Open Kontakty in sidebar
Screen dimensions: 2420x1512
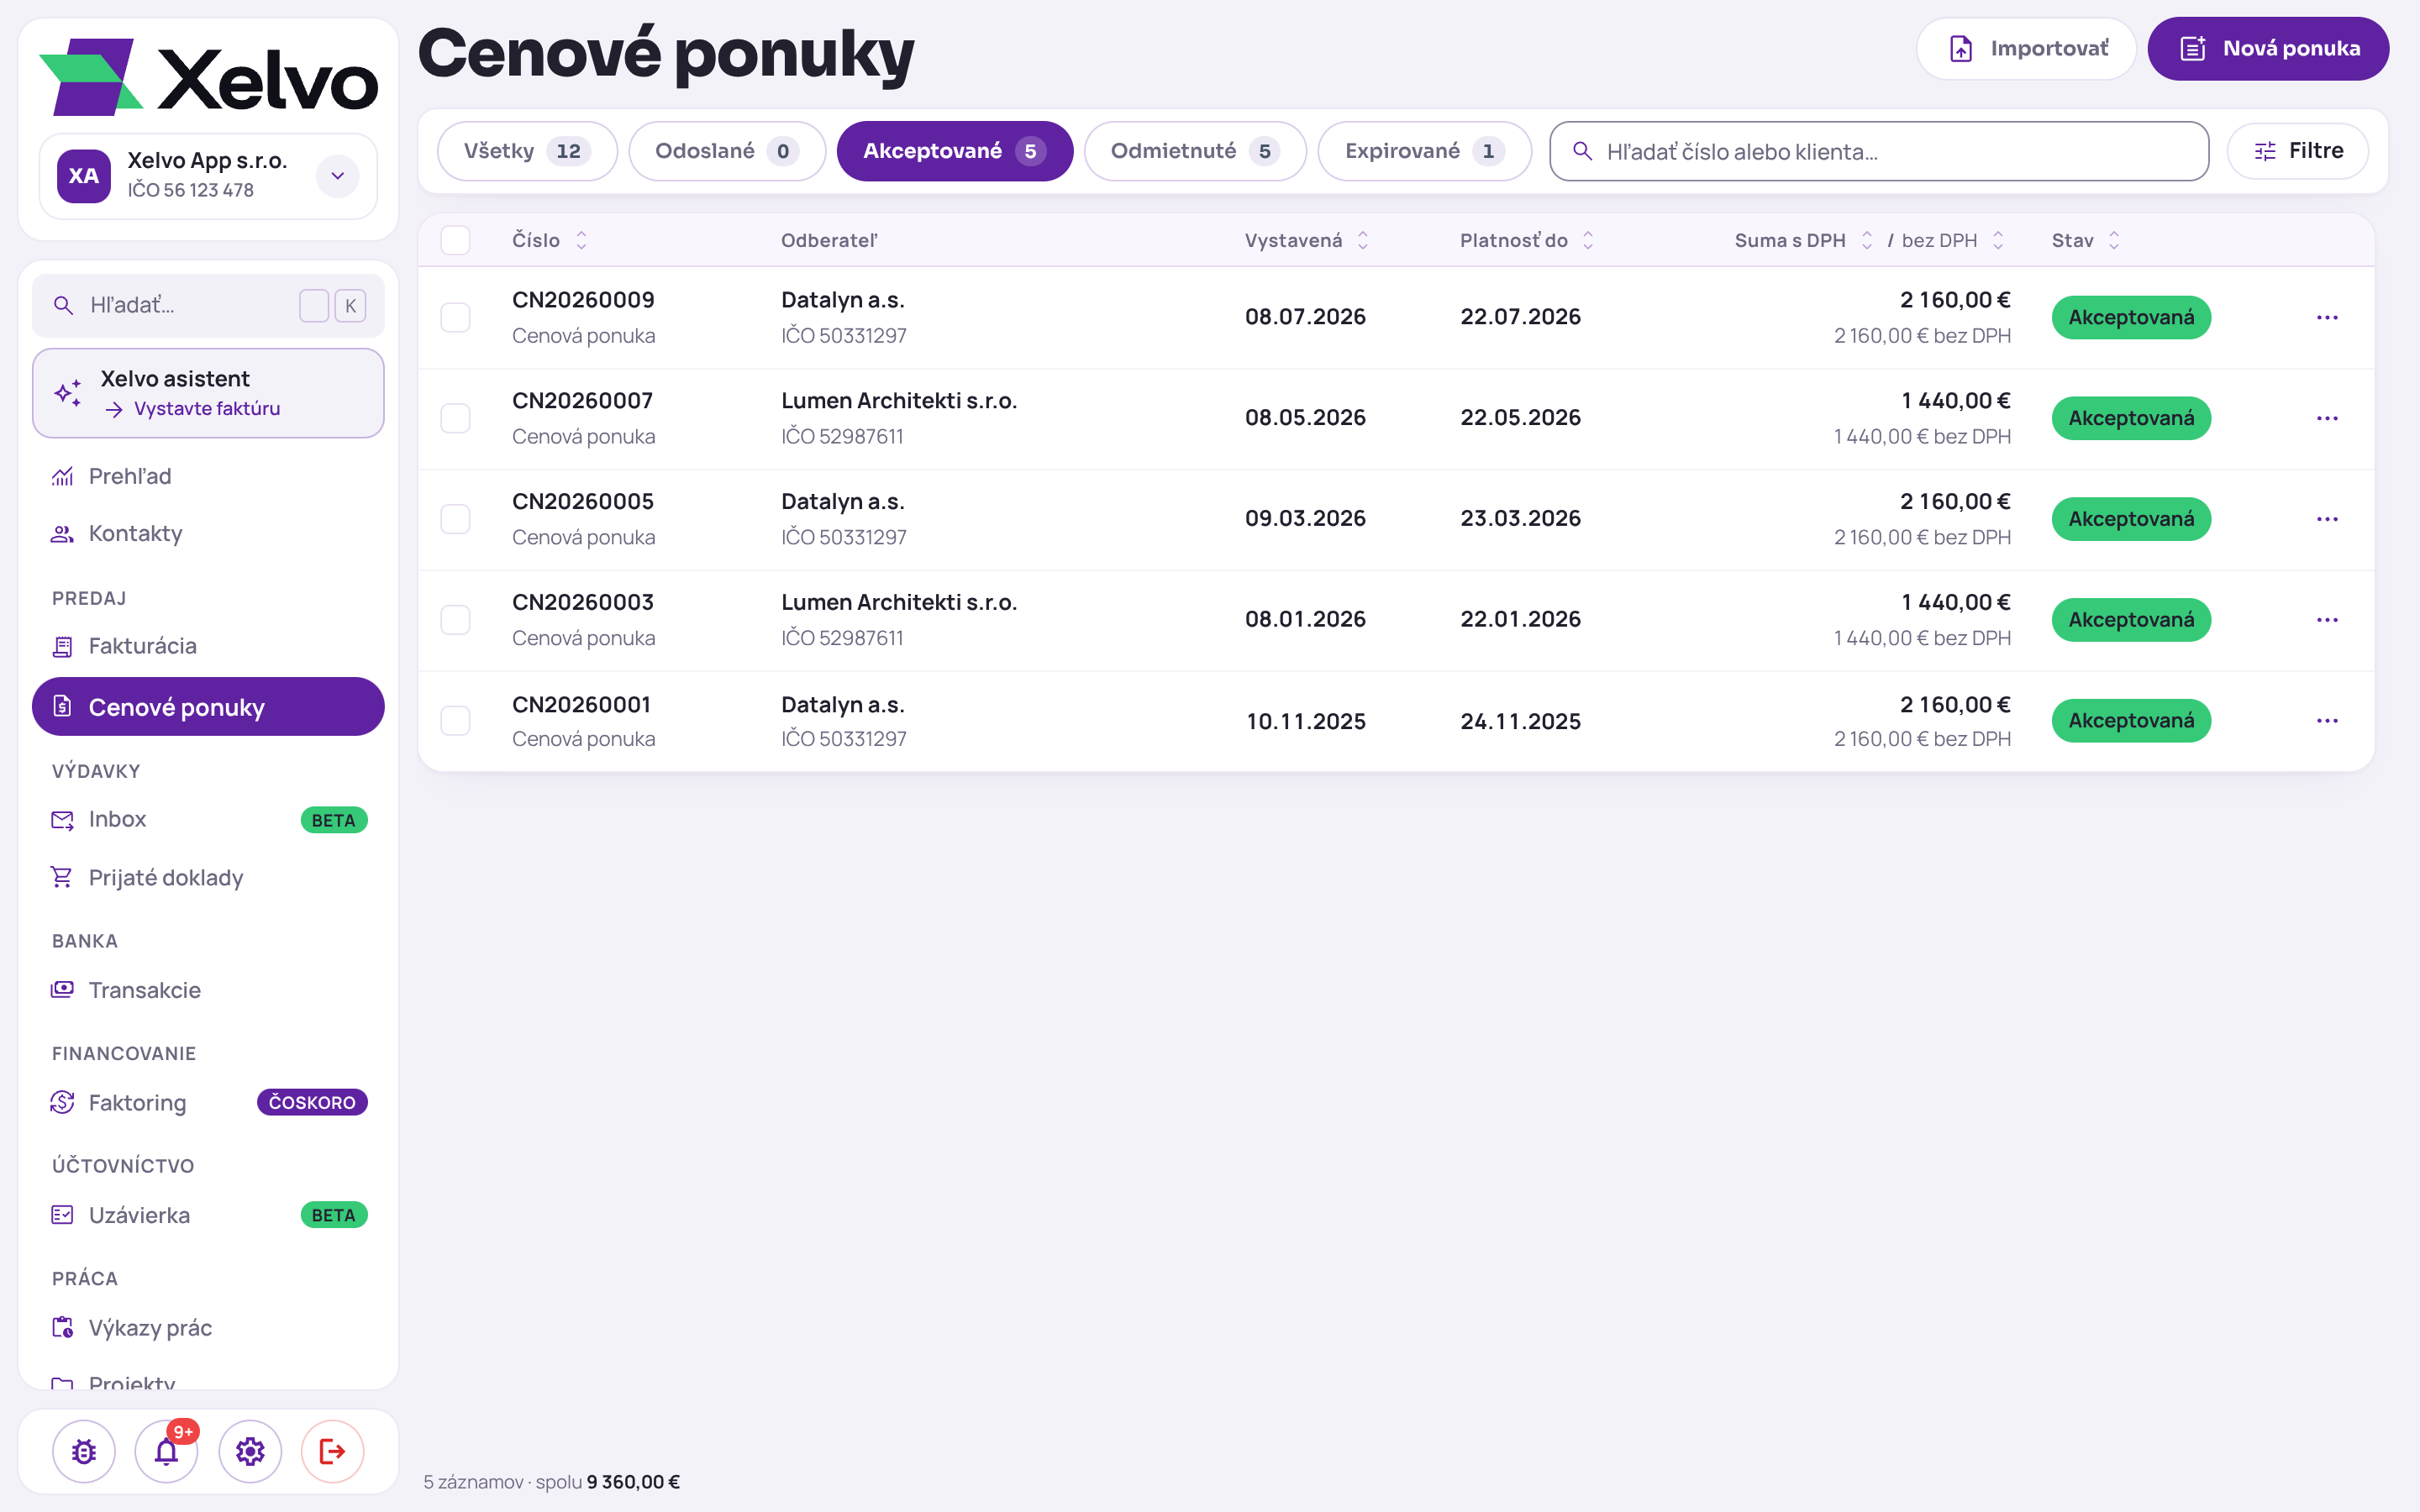pos(208,533)
